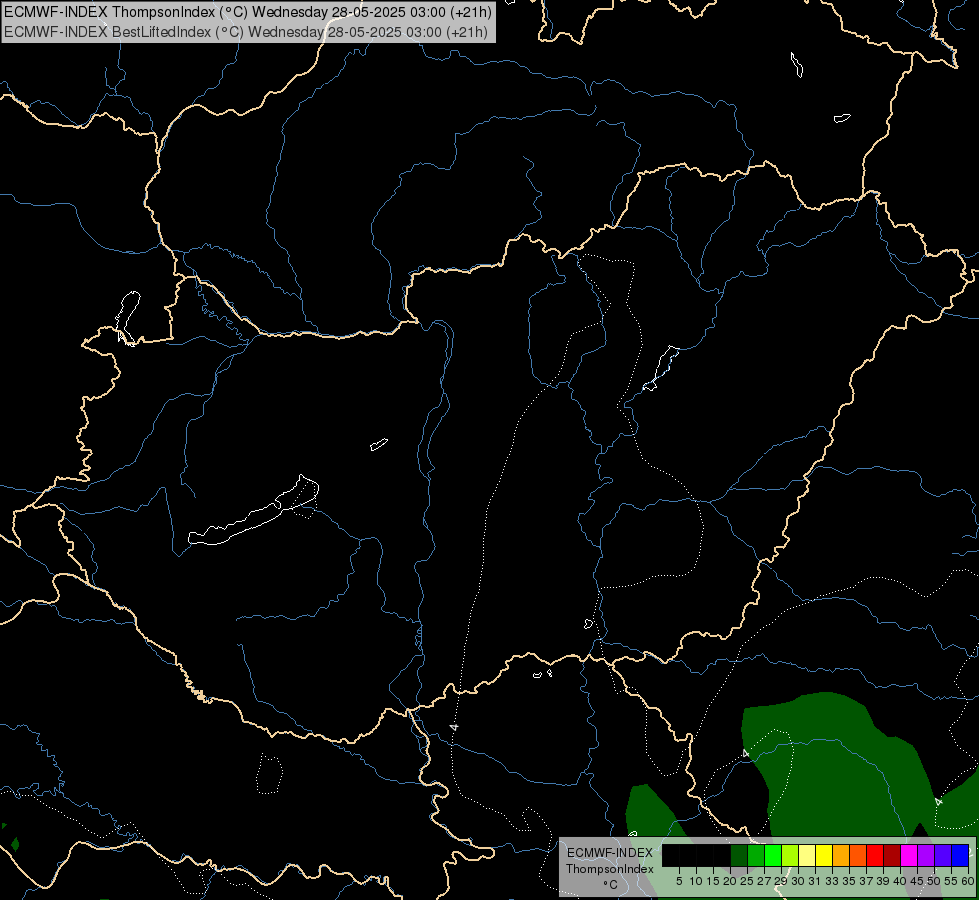Select the dark red 39–40 legend swatch
979x900 pixels.
pos(892,855)
